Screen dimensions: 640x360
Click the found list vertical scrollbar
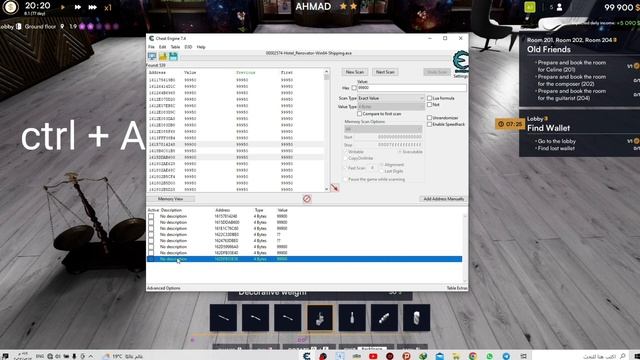pos(327,131)
